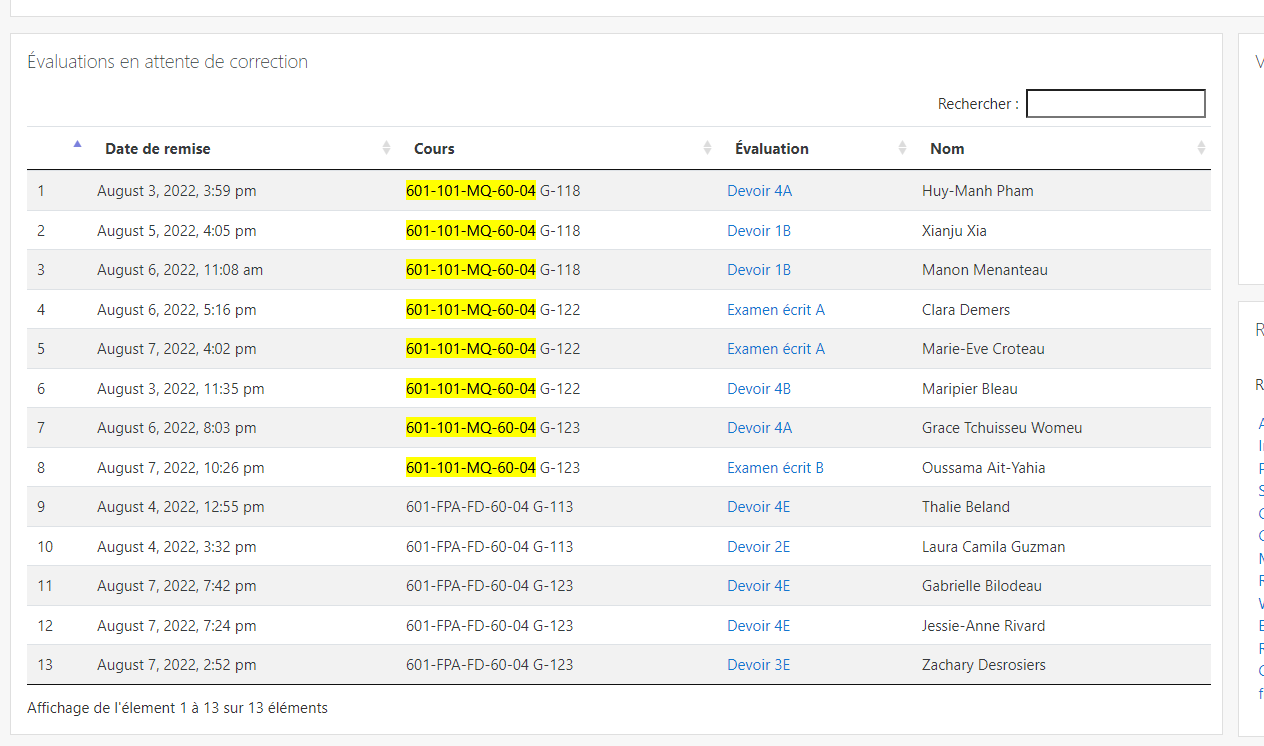Open Devoir 1B for Manon Menanteau

pyautogui.click(x=758, y=269)
